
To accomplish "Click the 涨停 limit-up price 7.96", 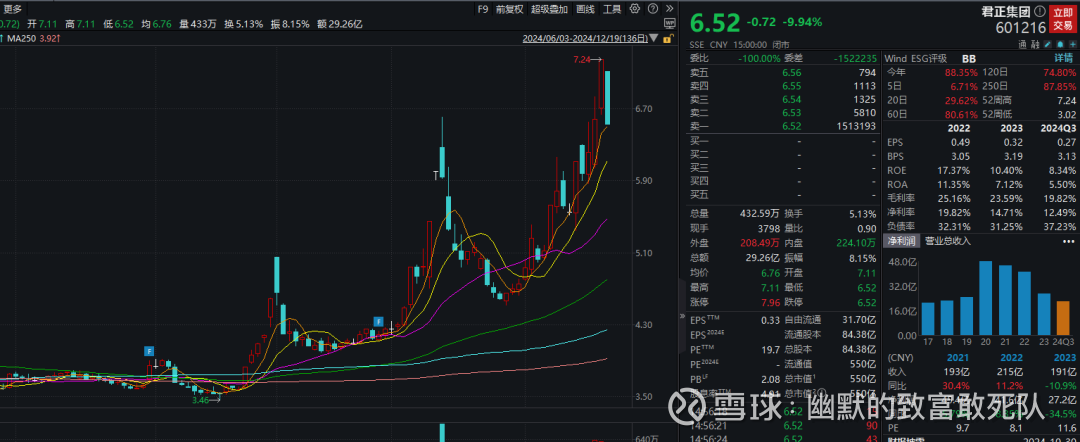I will click(x=771, y=302).
